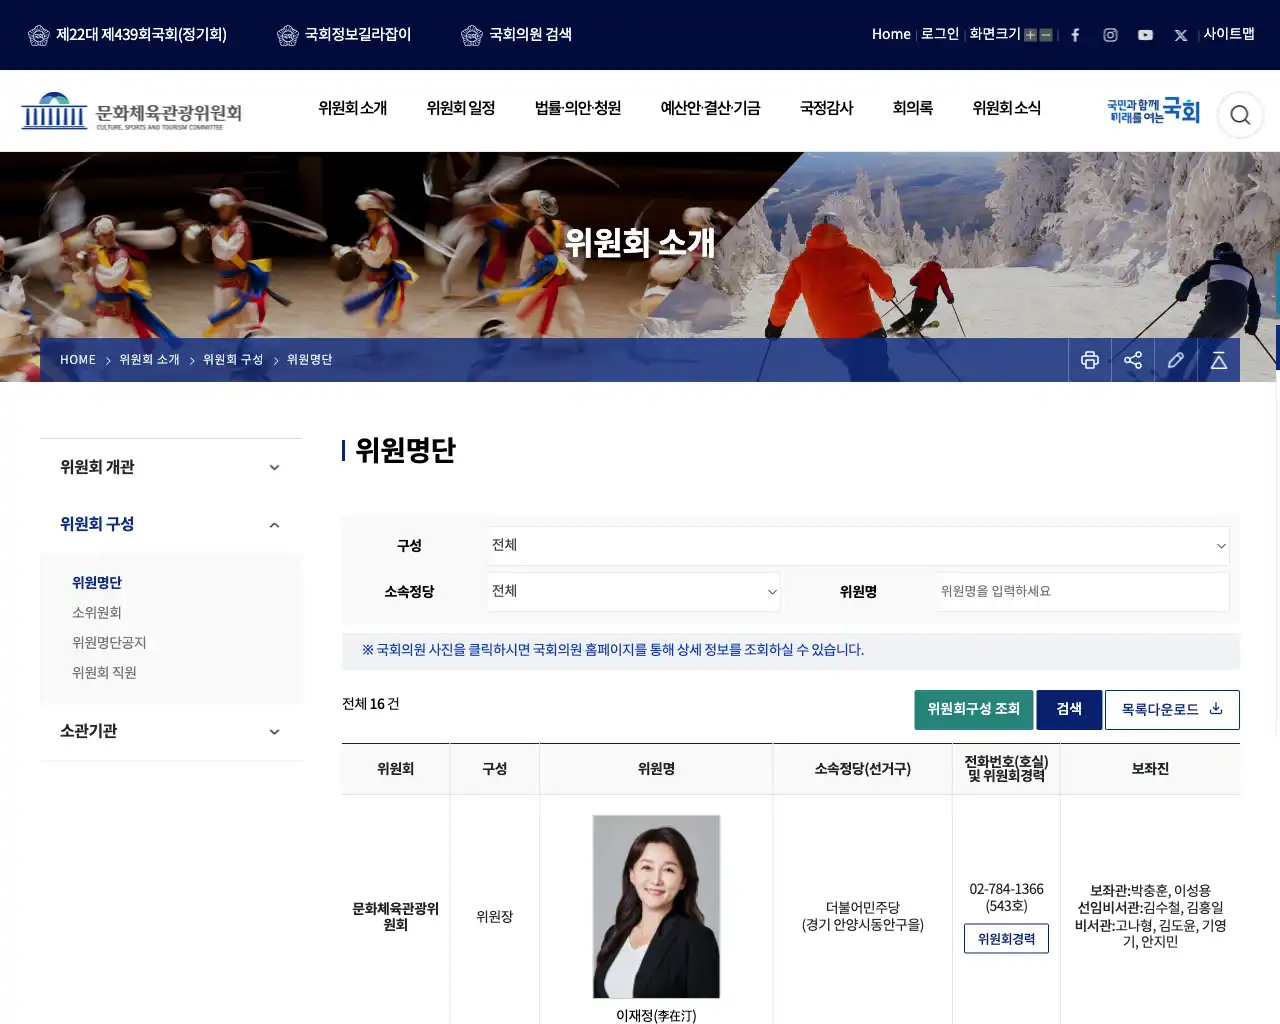The height and width of the screenshot is (1024, 1280).
Task: Open the X (Twitter) icon link
Action: pos(1180,35)
